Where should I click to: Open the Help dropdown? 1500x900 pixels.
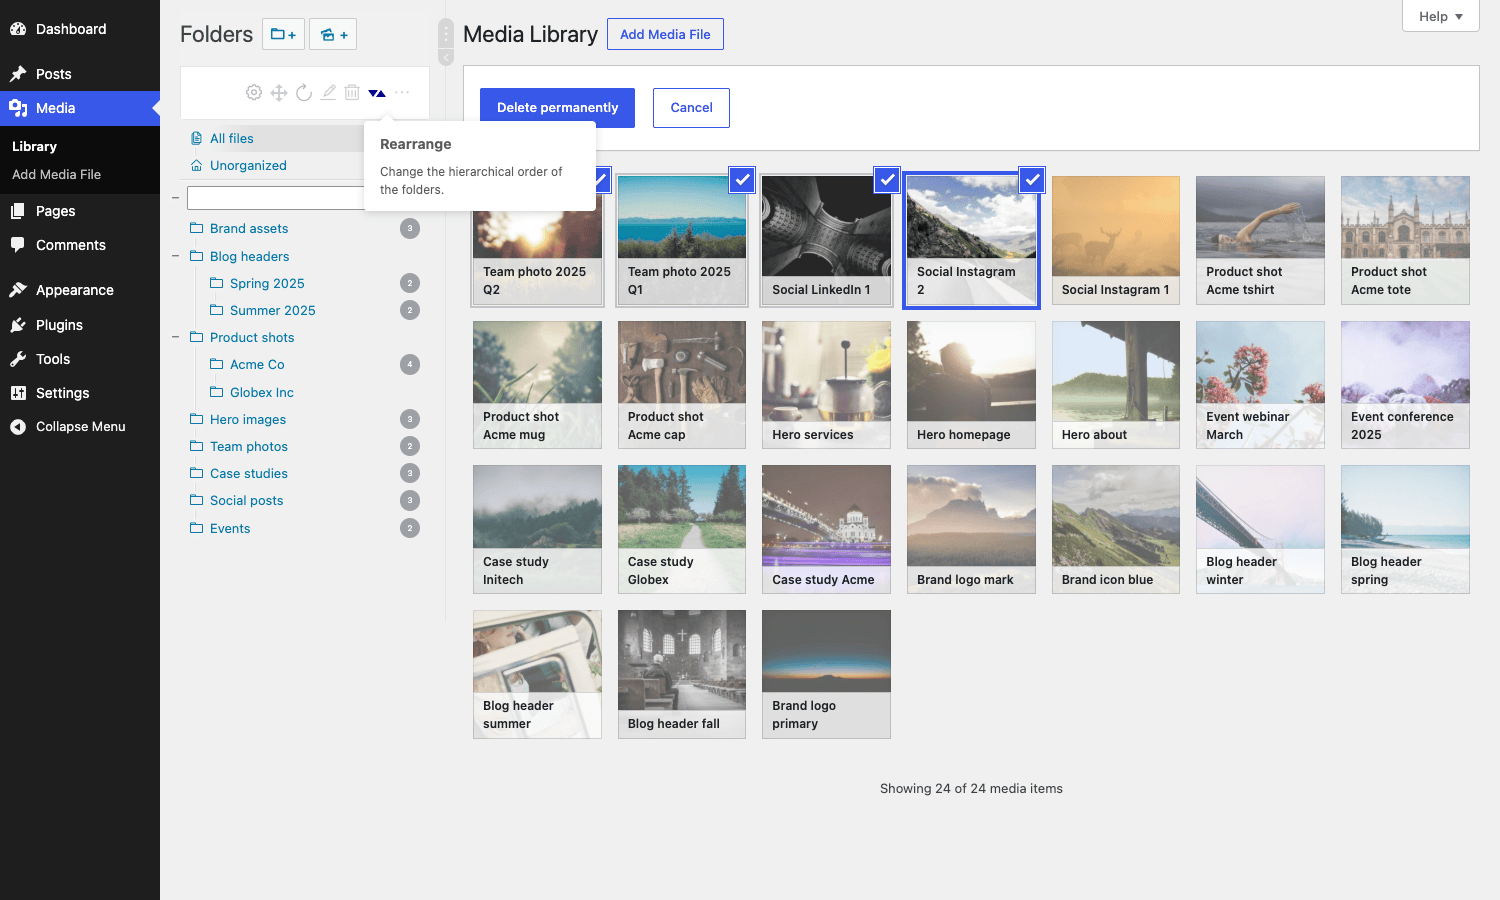click(x=1441, y=16)
